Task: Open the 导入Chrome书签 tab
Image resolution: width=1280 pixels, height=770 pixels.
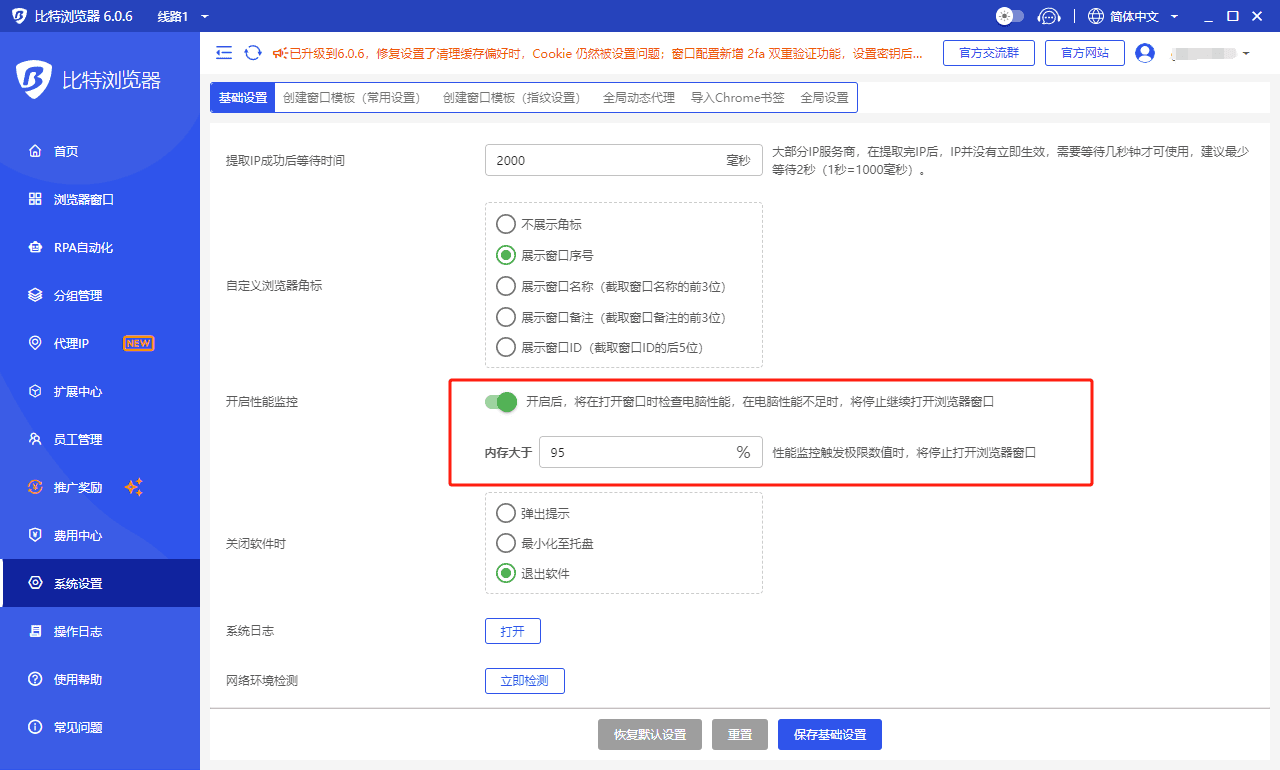Action: [738, 98]
